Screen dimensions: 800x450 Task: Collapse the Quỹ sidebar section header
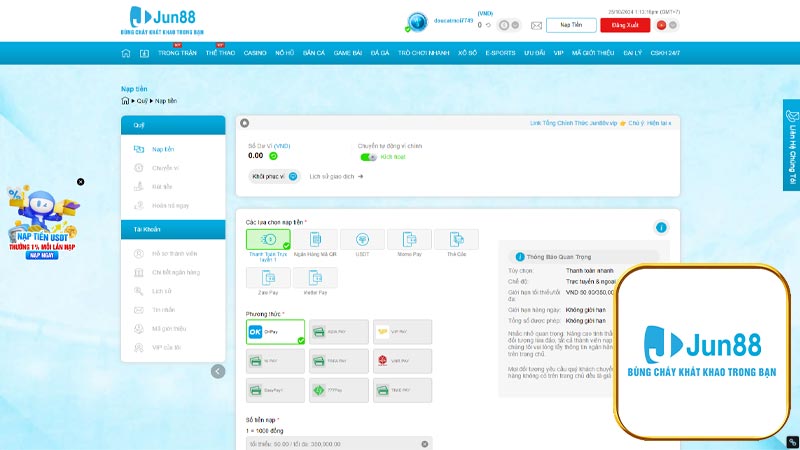173,125
